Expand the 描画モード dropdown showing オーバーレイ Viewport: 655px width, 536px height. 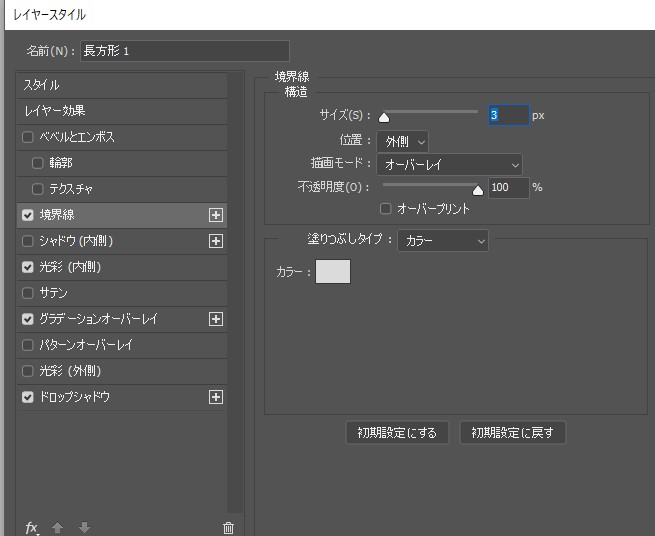click(x=449, y=164)
